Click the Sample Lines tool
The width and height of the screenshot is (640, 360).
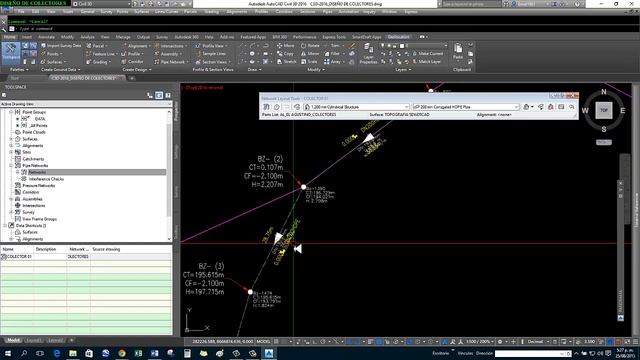[x=210, y=54]
